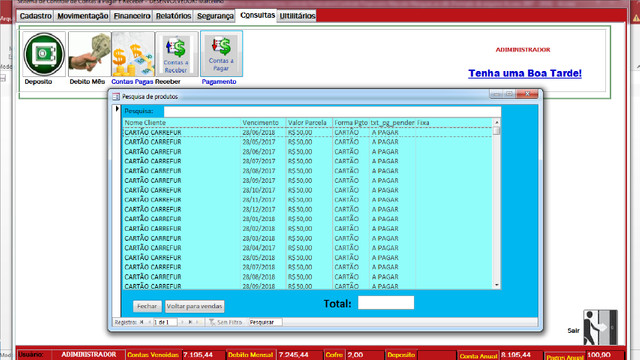Switch to the Financeiro tab
This screenshot has height=360, width=640.
(x=132, y=16)
